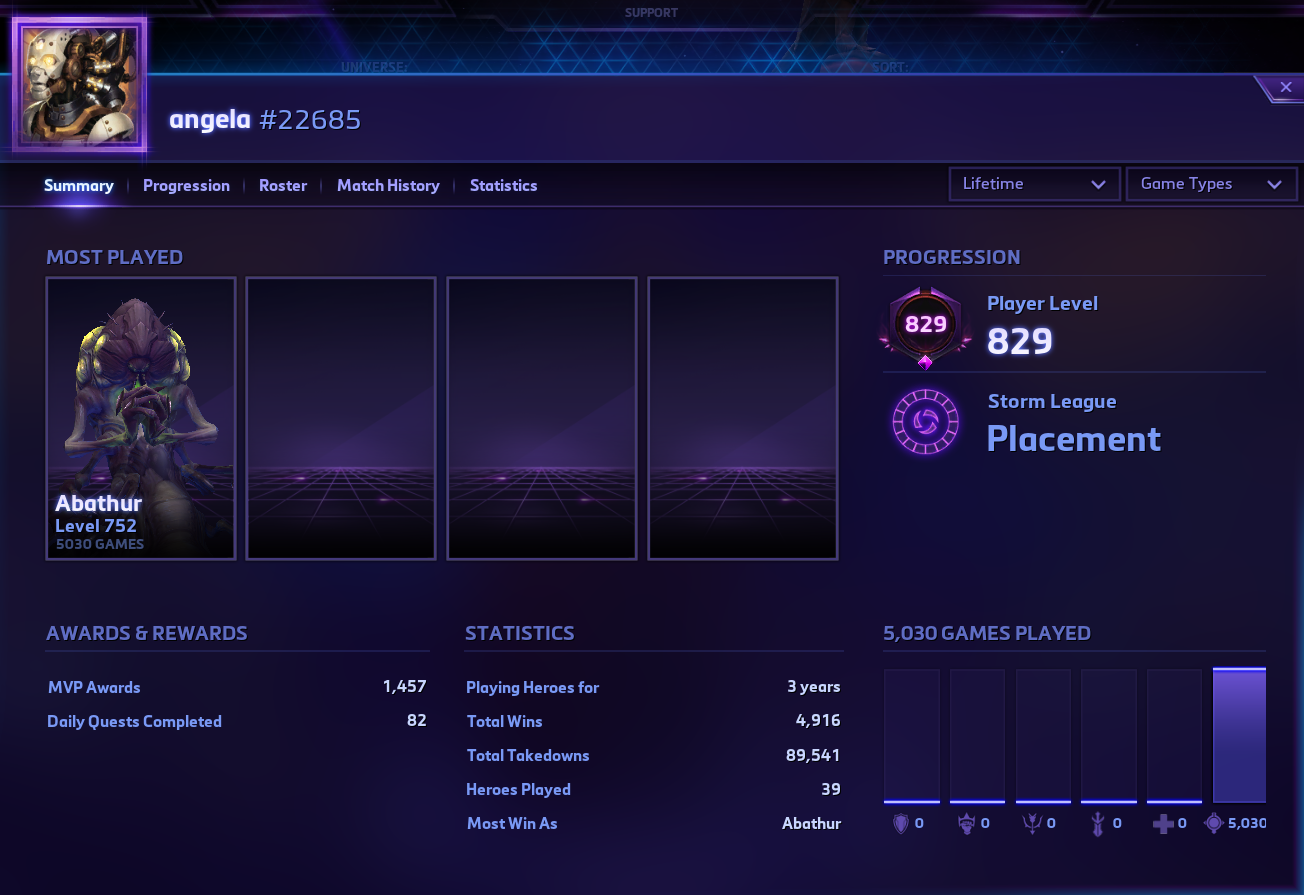This screenshot has height=895, width=1304.
Task: Click the Storm League label
Action: pyautogui.click(x=1052, y=401)
